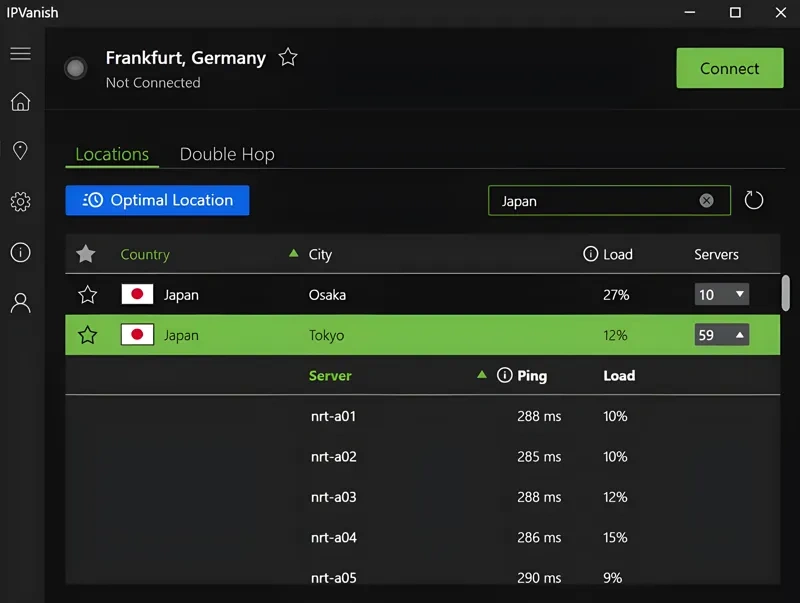Select the Optimal Location button
This screenshot has height=603, width=800.
[x=157, y=200]
